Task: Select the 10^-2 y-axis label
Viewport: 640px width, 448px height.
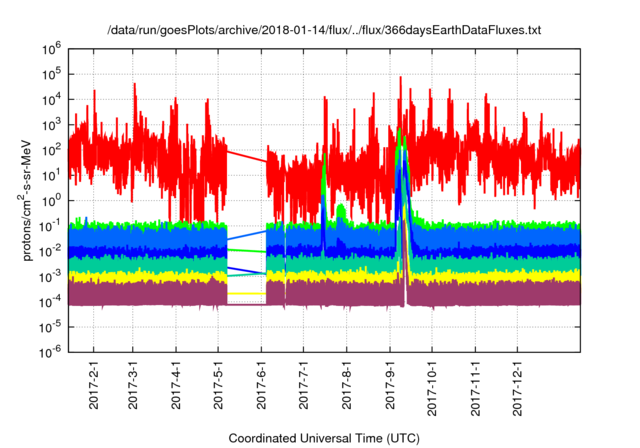Action: point(51,251)
